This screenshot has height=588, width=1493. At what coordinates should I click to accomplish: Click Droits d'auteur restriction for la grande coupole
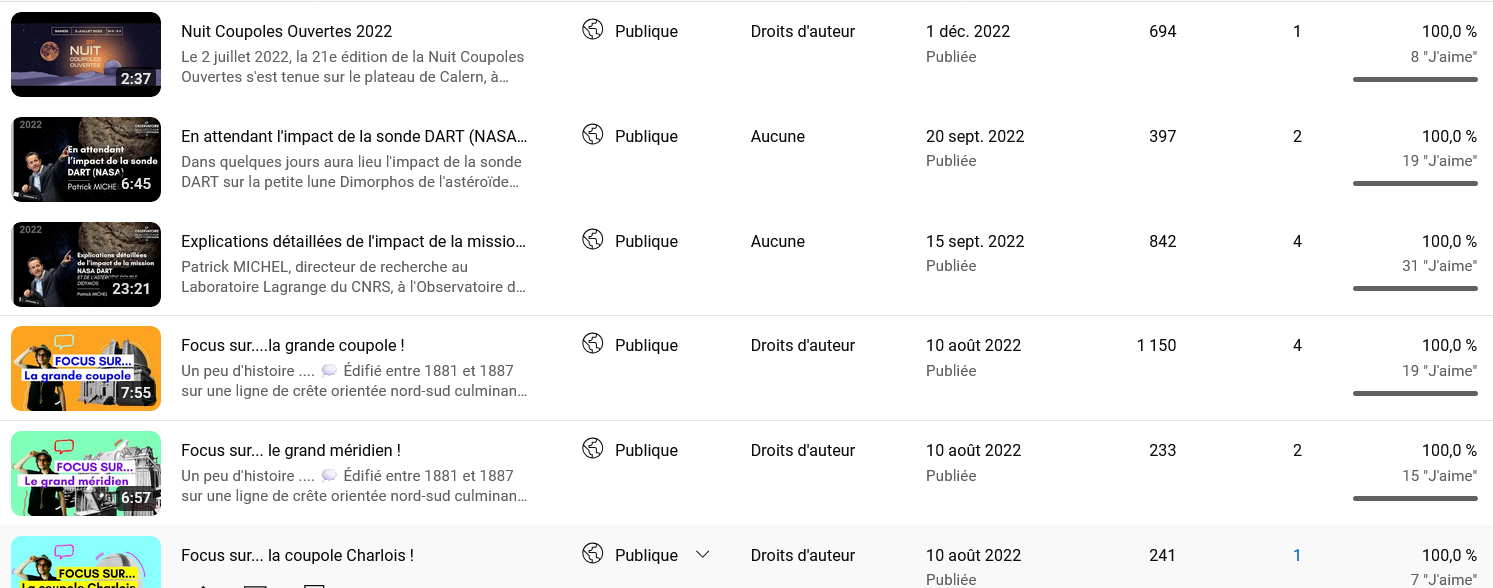(803, 346)
